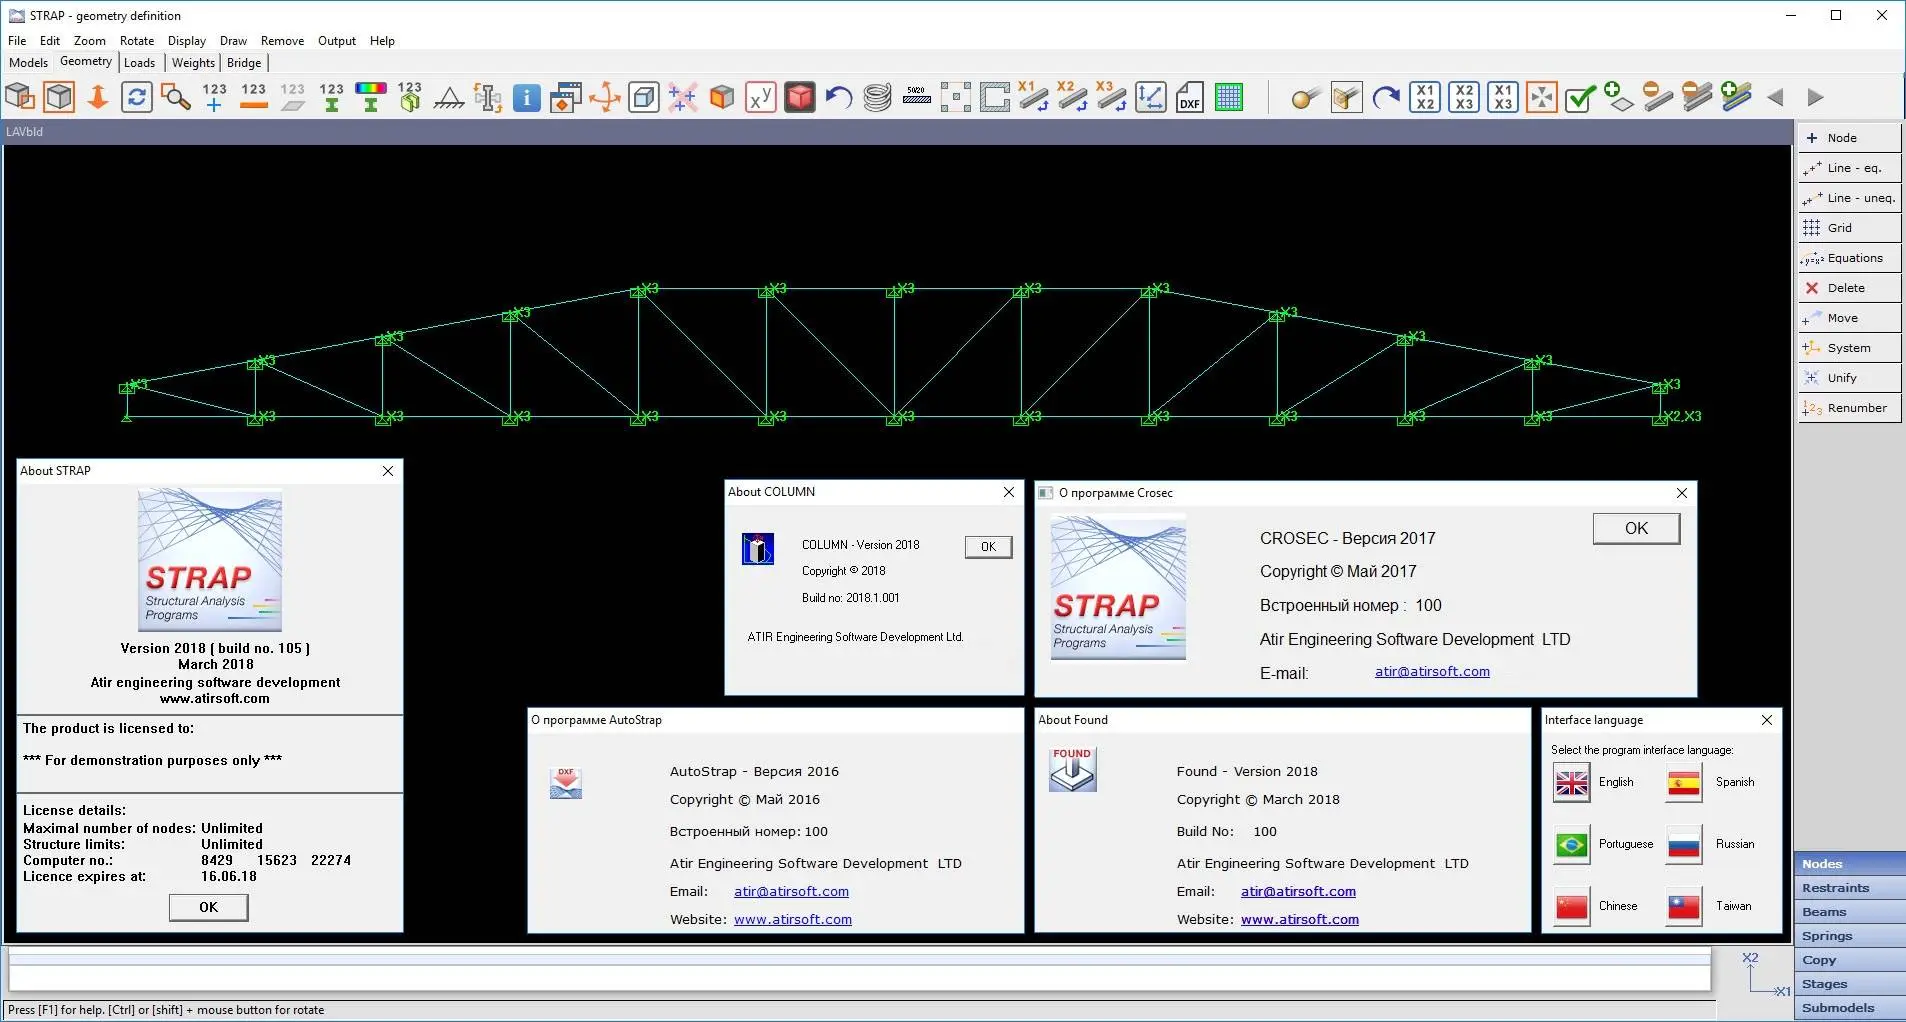The image size is (1906, 1022).
Task: Show restraints with the support triangle icon
Action: pyautogui.click(x=449, y=97)
